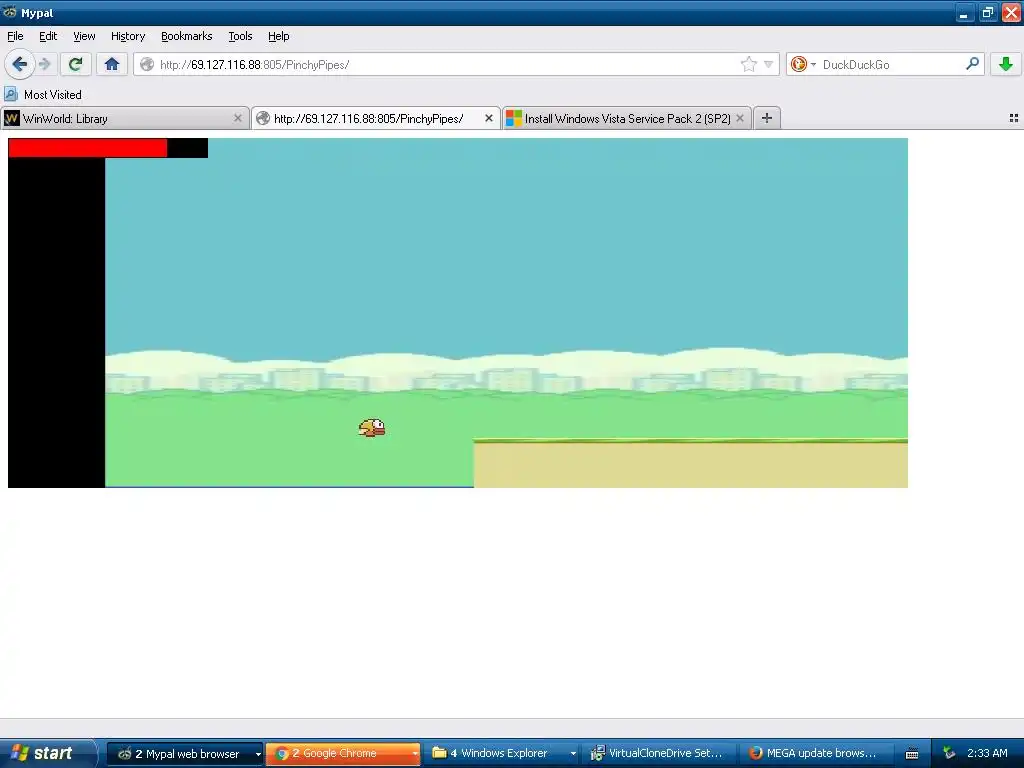Click the system tray network icon
Screen dimensions: 1024x768
click(948, 754)
